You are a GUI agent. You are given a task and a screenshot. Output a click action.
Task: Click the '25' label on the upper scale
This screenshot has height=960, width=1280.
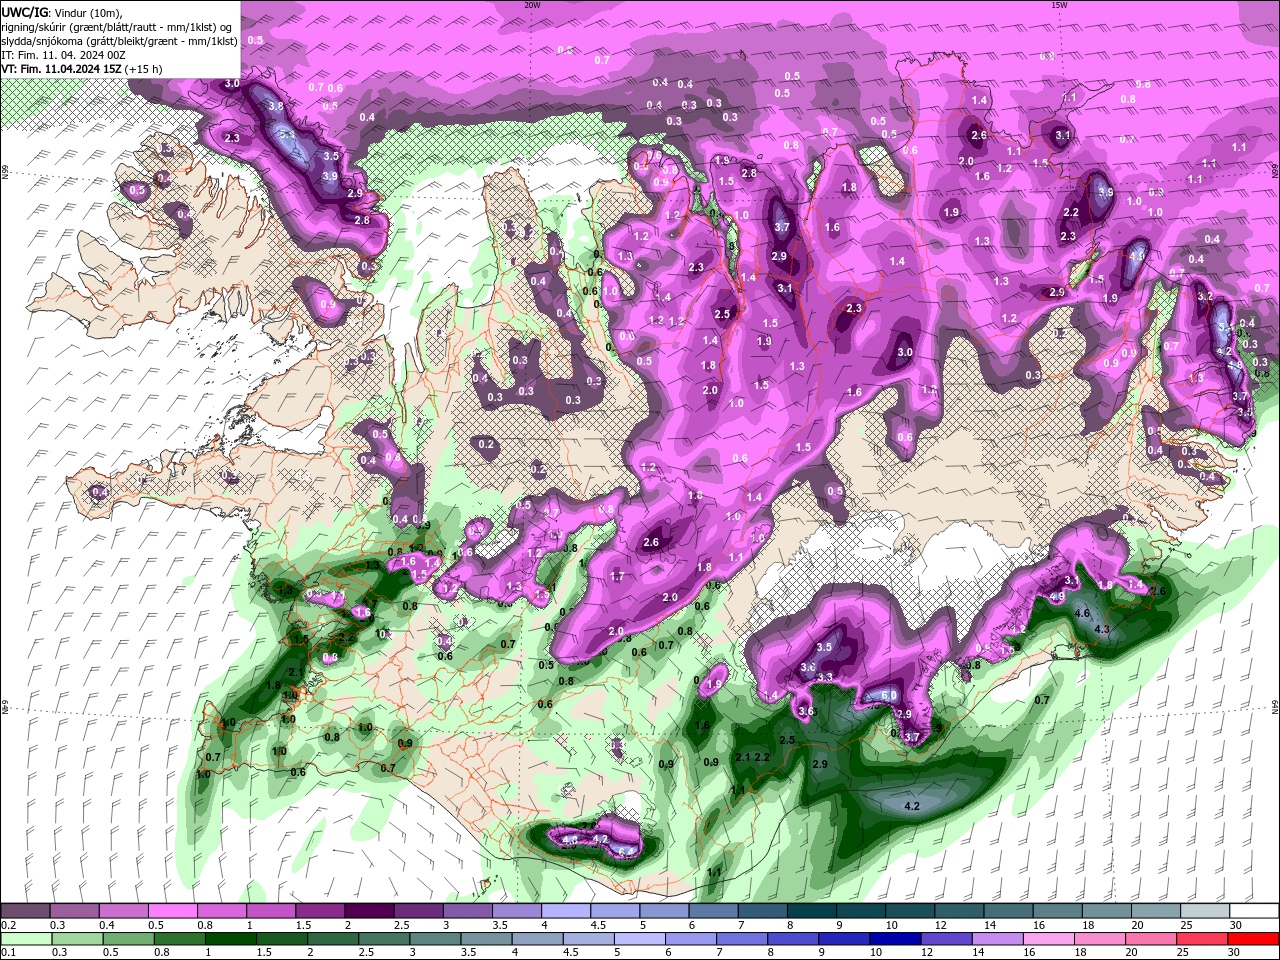click(1186, 925)
